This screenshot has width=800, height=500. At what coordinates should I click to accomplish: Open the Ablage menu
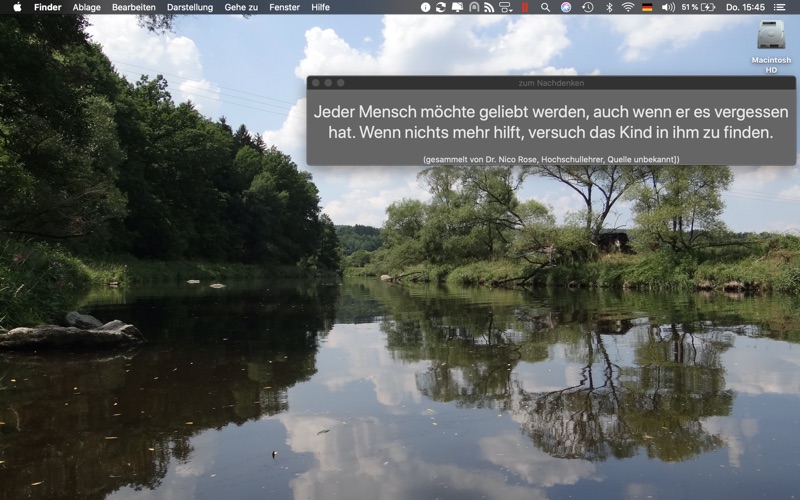86,7
